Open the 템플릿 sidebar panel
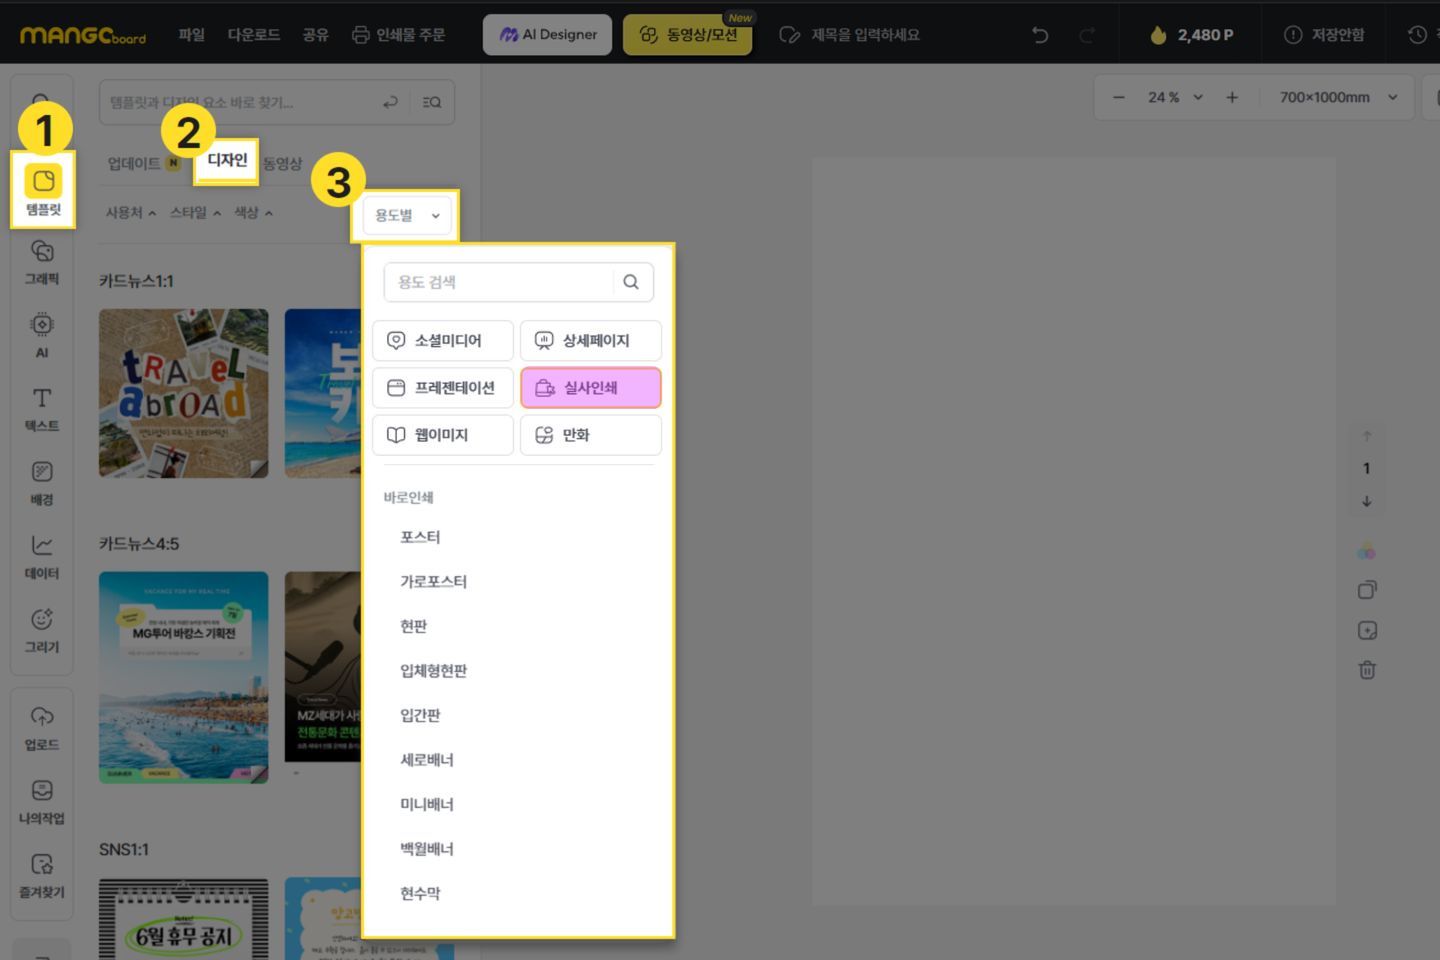Image resolution: width=1440 pixels, height=960 pixels. [43, 189]
